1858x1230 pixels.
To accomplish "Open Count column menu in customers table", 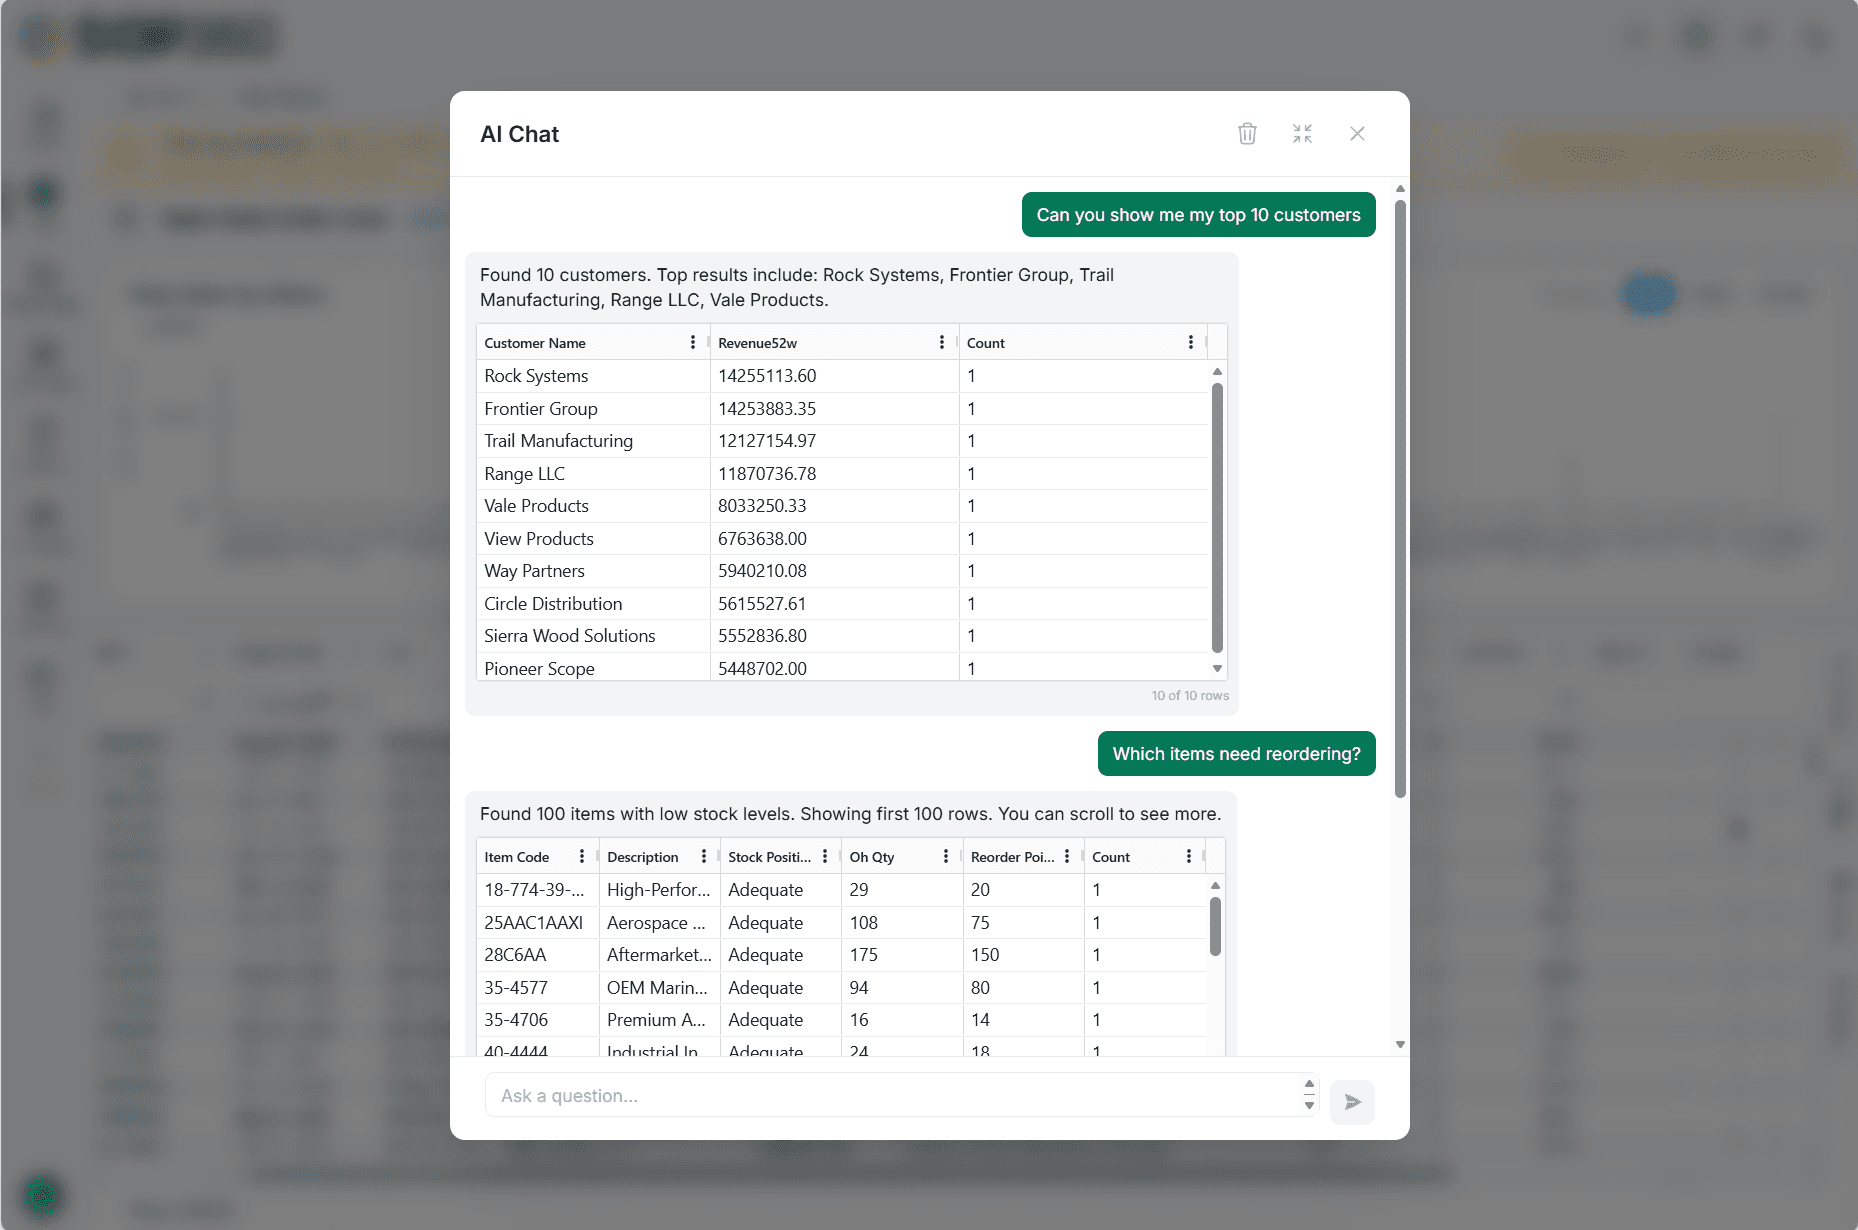I will coord(1191,343).
